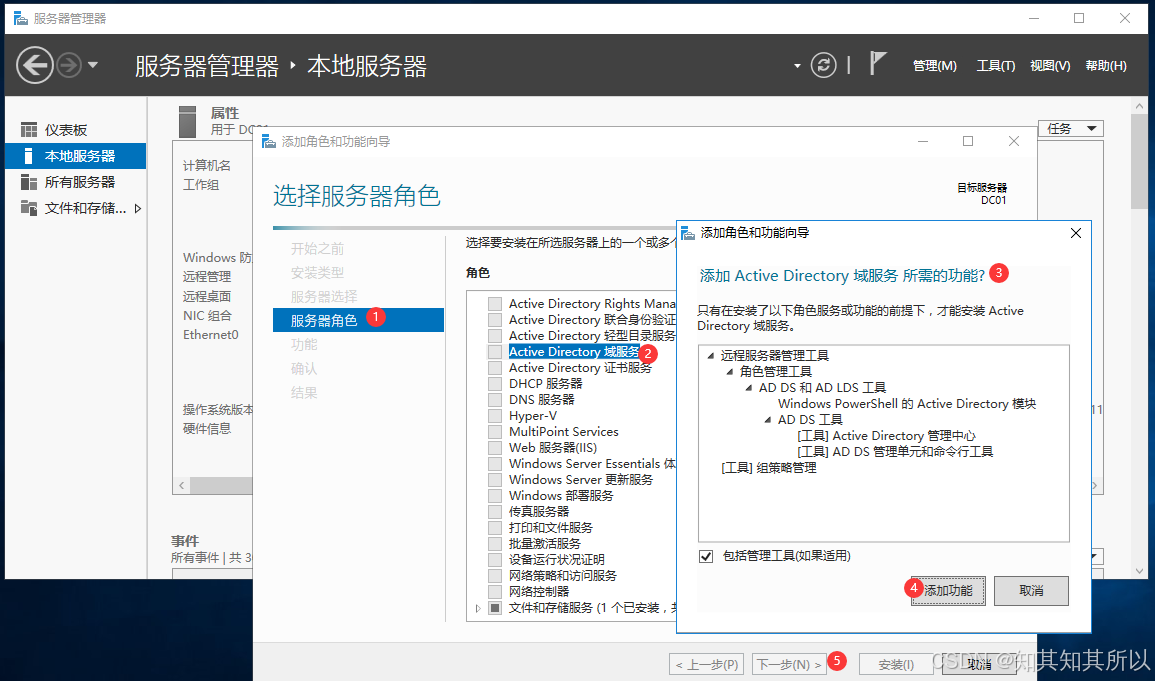Check Active Directory 轻型目录服务 role

click(495, 336)
